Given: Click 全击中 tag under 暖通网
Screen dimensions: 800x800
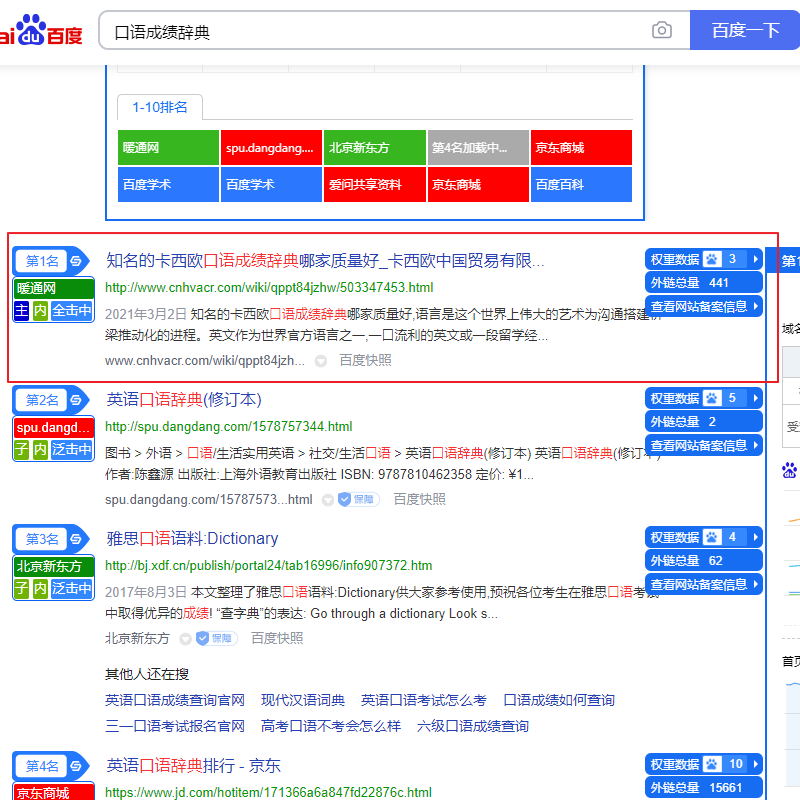Looking at the screenshot, I should (72, 310).
